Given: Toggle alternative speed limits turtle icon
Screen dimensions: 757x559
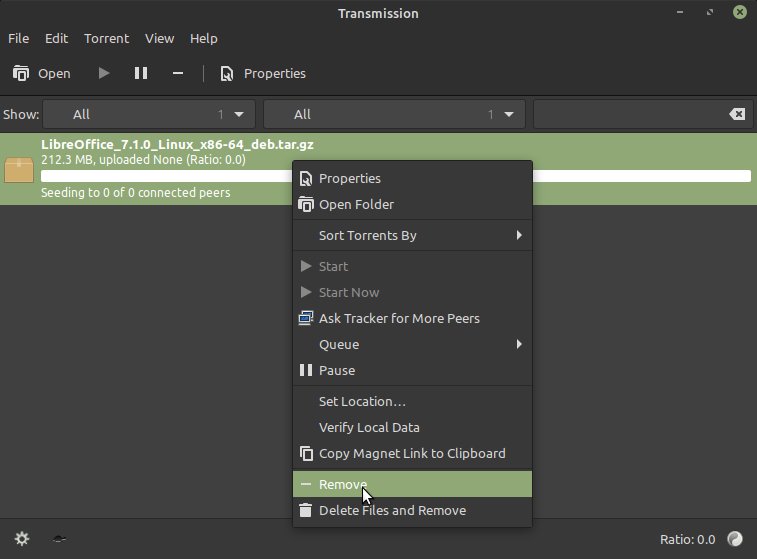Looking at the screenshot, I should pos(59,539).
